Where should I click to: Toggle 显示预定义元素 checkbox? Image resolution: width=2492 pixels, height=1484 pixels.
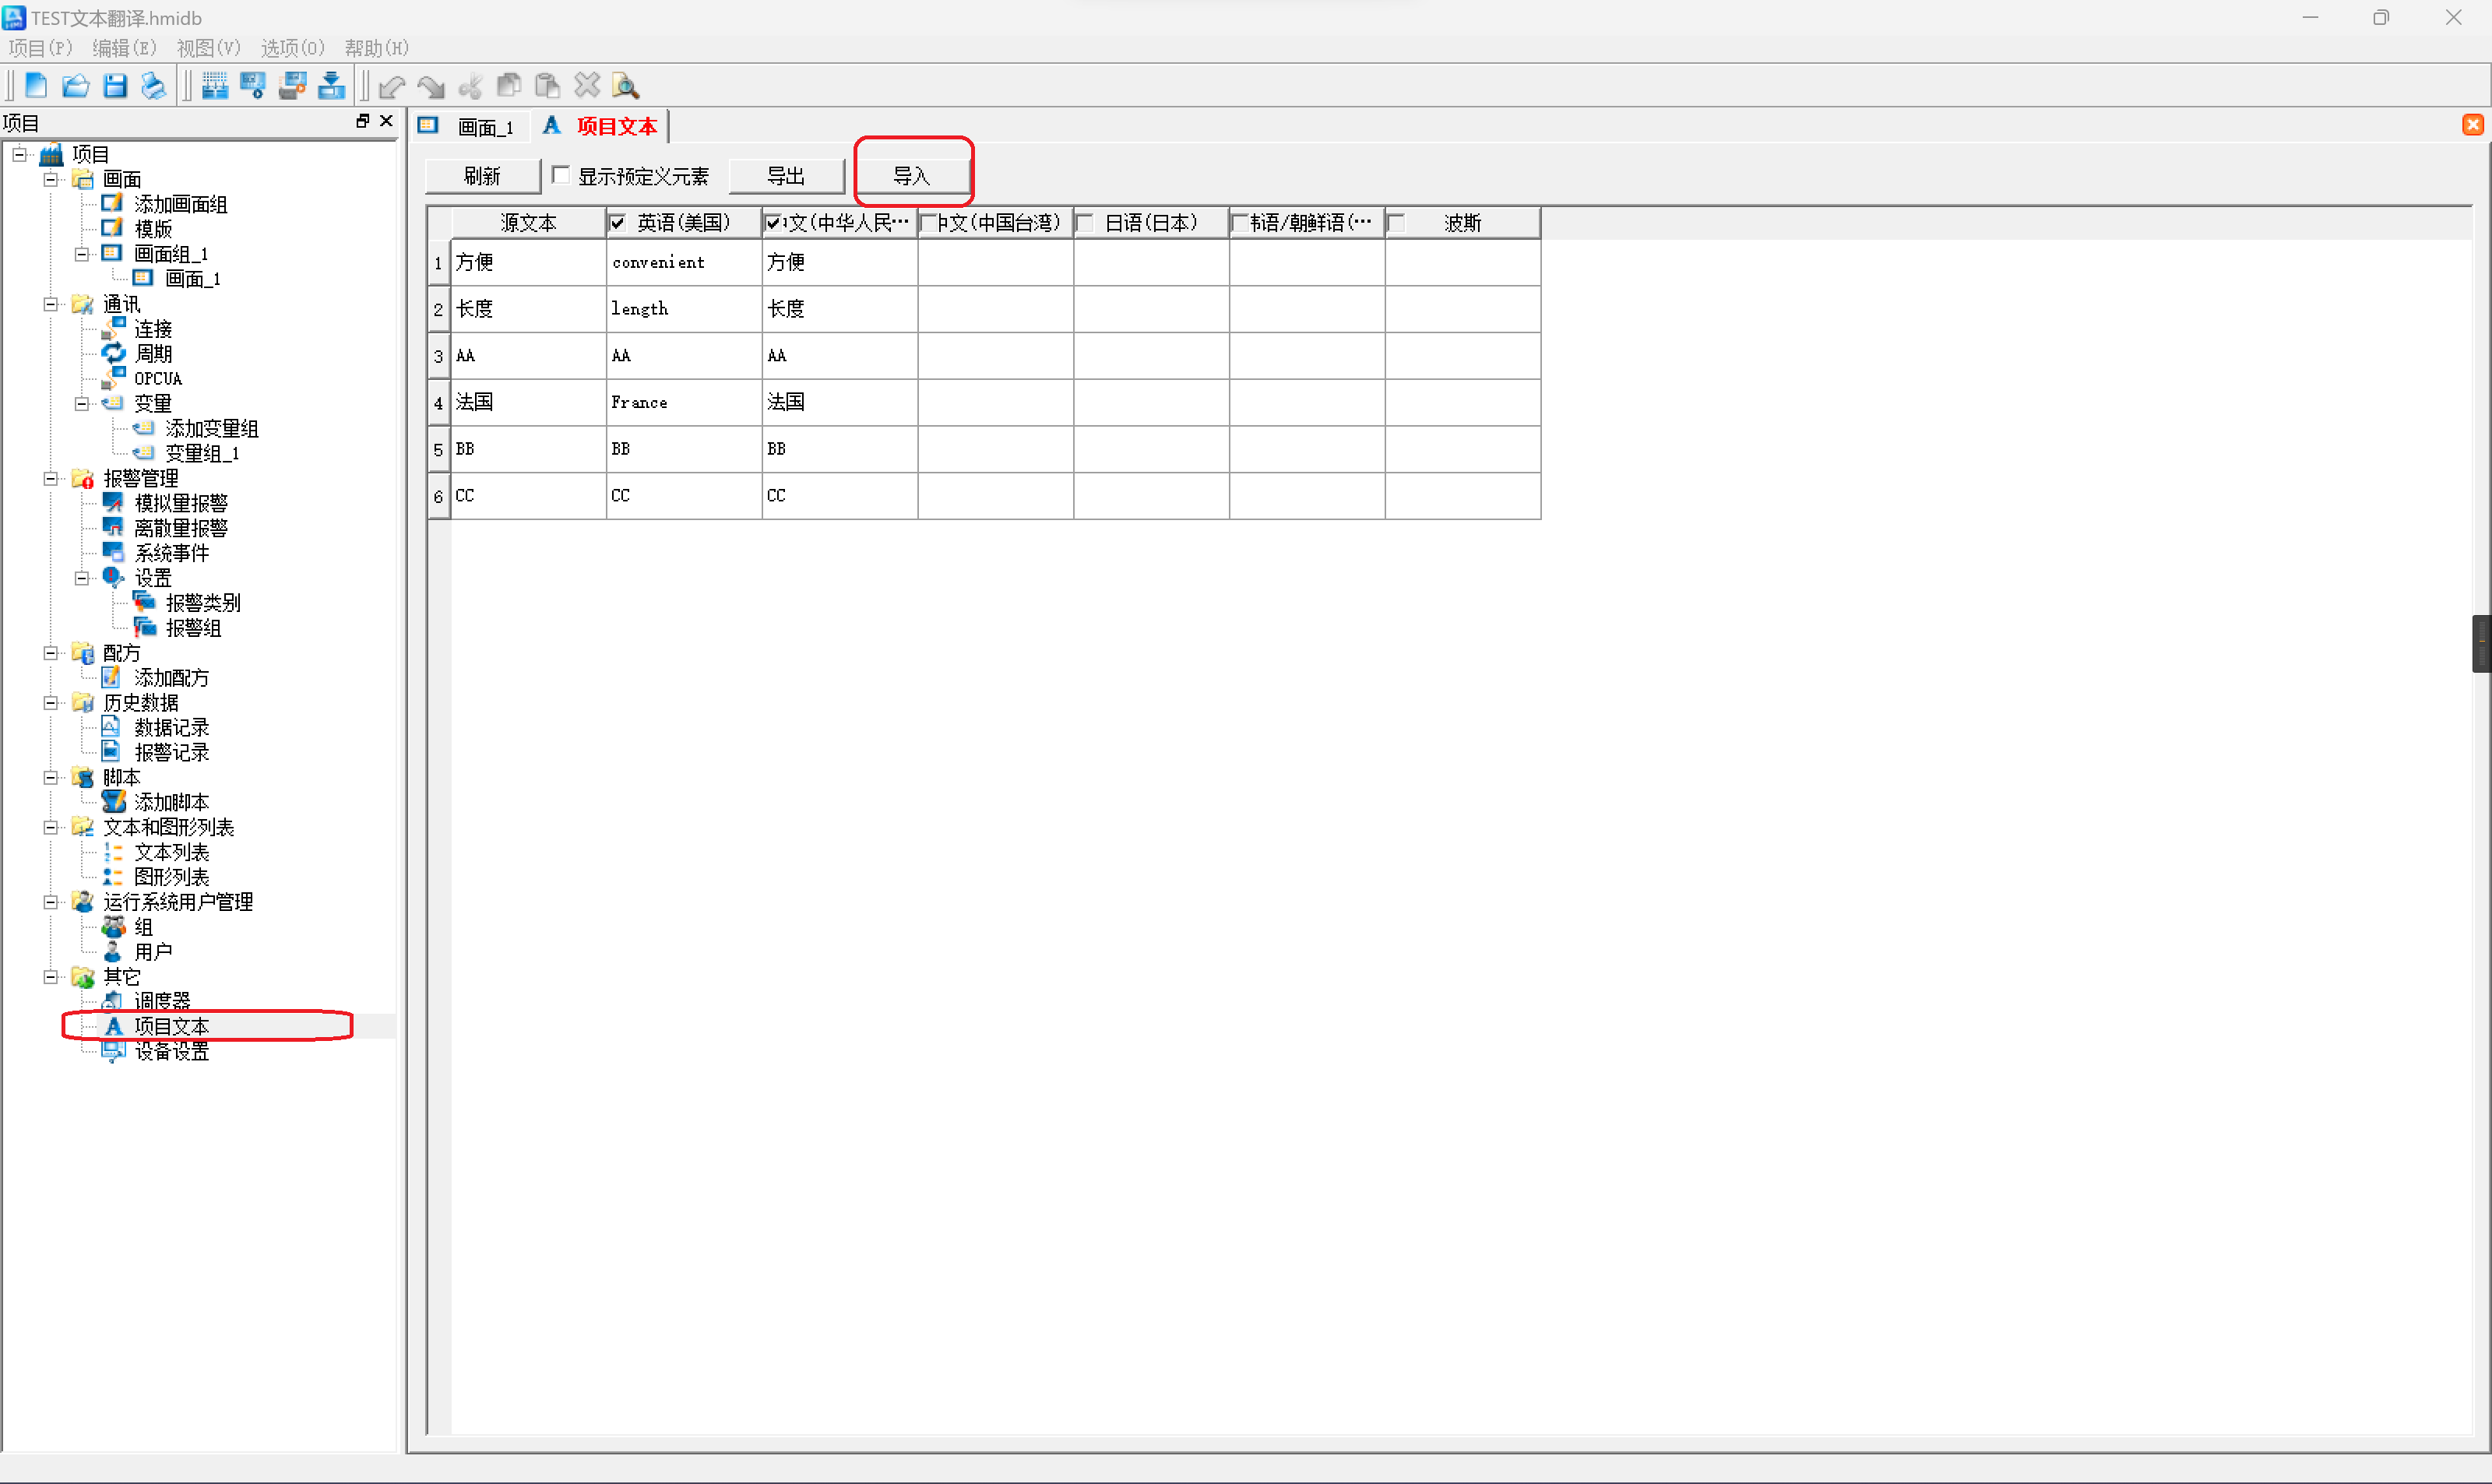click(561, 175)
